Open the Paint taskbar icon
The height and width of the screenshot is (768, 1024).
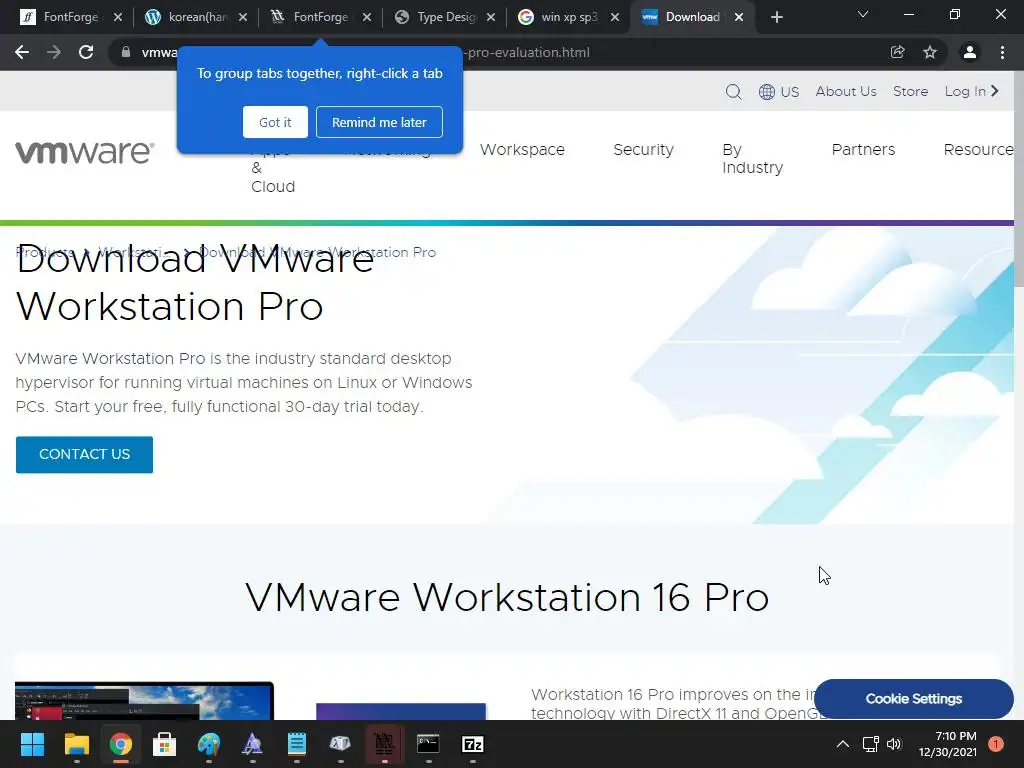pyautogui.click(x=209, y=744)
